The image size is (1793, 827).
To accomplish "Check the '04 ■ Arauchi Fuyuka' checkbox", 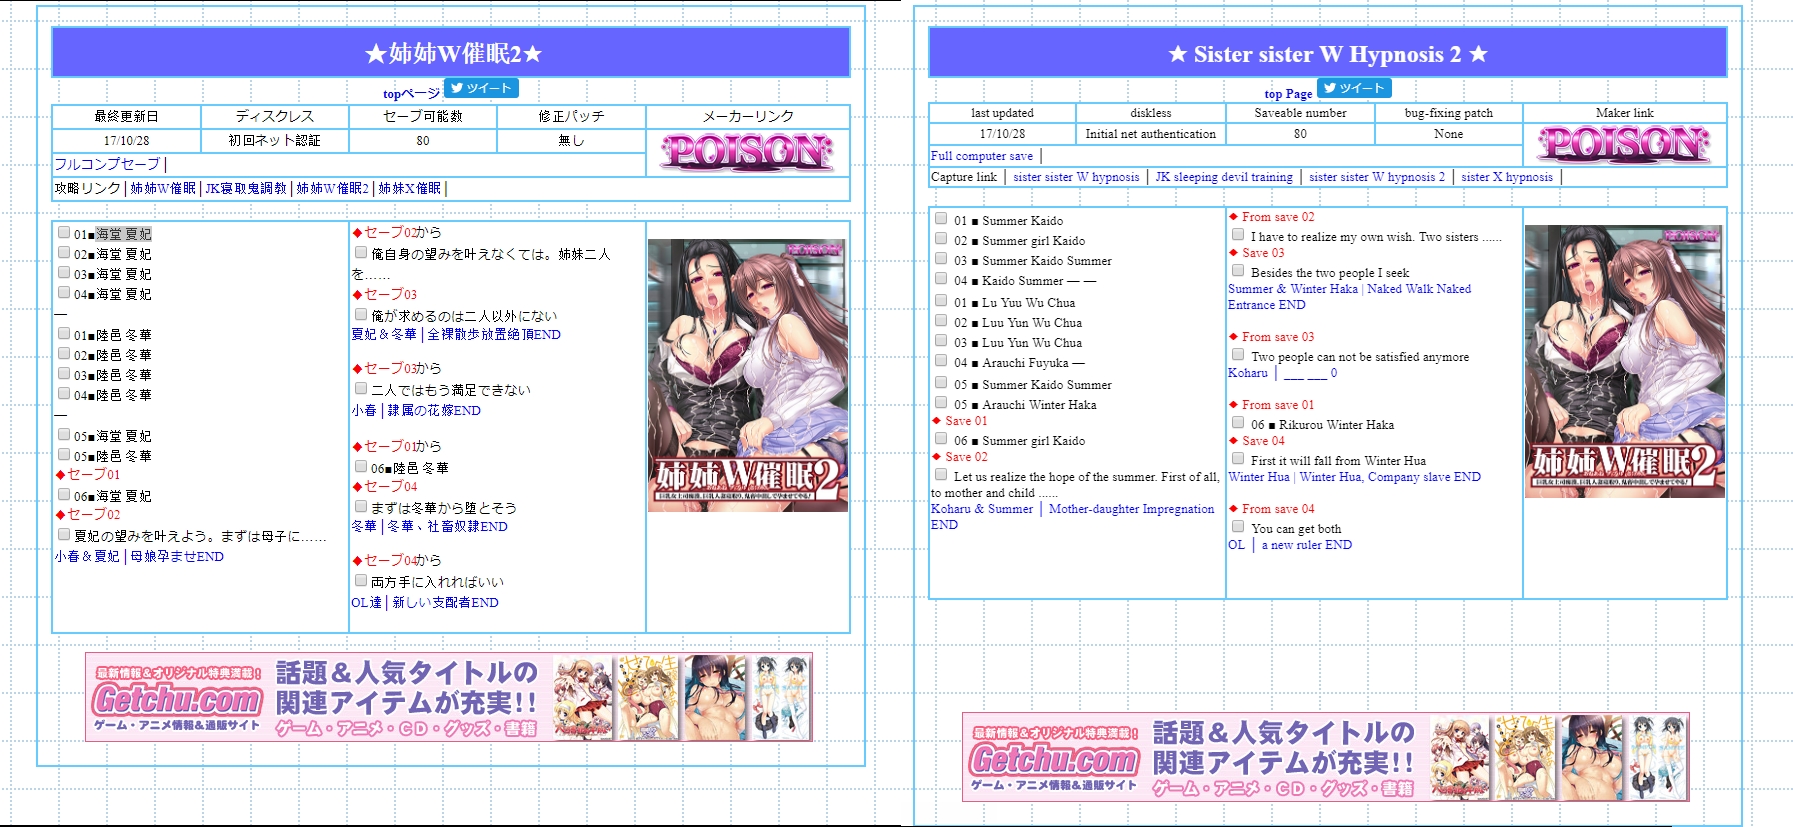I will pos(941,360).
